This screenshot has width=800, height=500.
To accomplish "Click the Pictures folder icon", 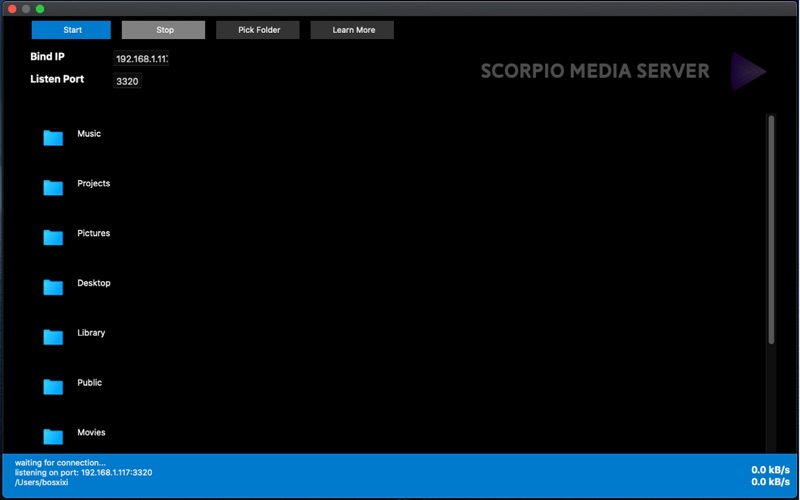I will (x=53, y=237).
